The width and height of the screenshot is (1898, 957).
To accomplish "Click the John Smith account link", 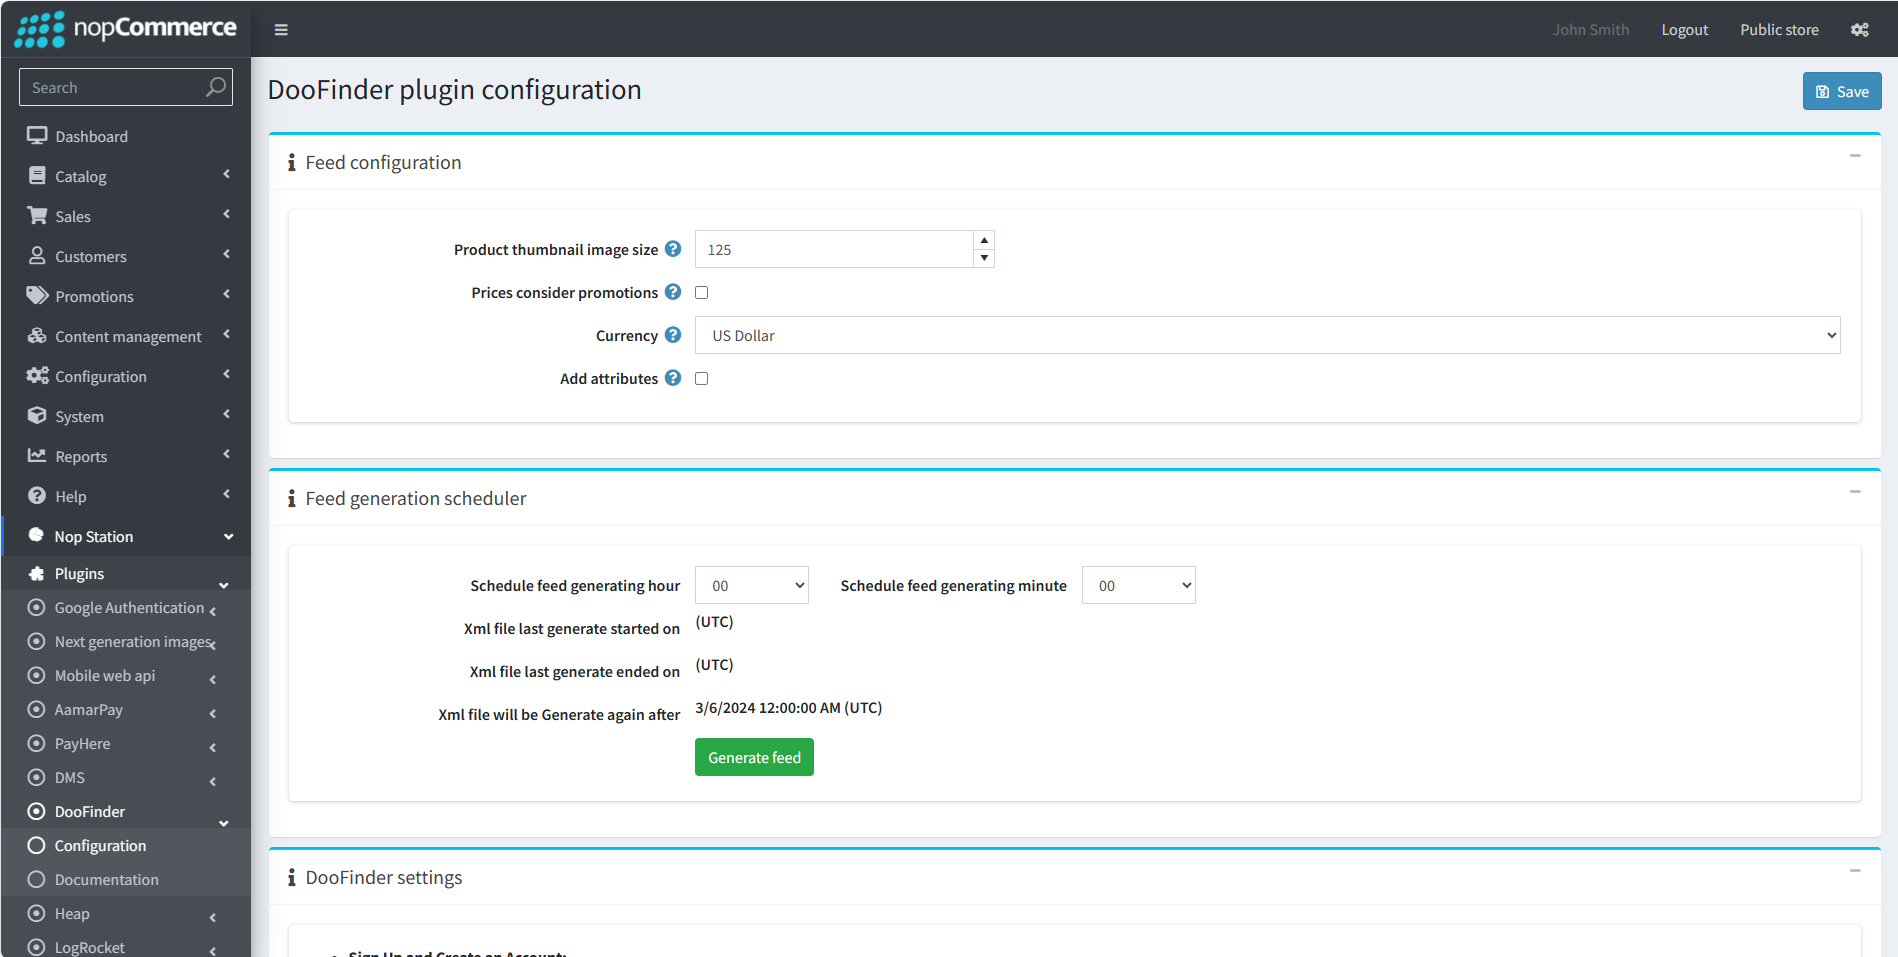I will 1590,30.
